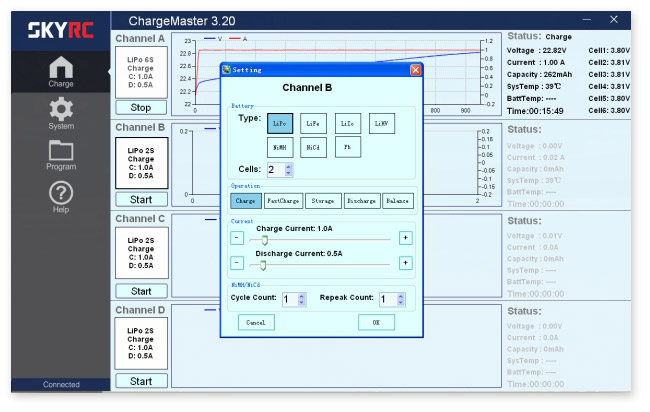
Task: Cancel the Channel B settings
Action: point(256,322)
